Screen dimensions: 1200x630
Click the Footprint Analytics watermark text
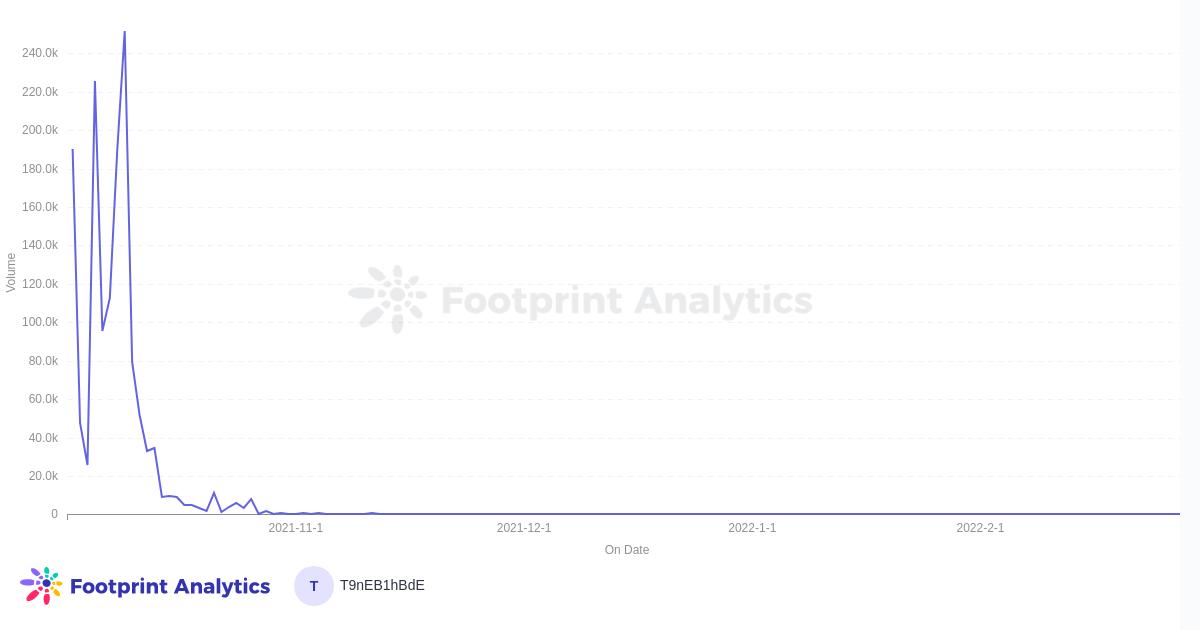[x=626, y=300]
